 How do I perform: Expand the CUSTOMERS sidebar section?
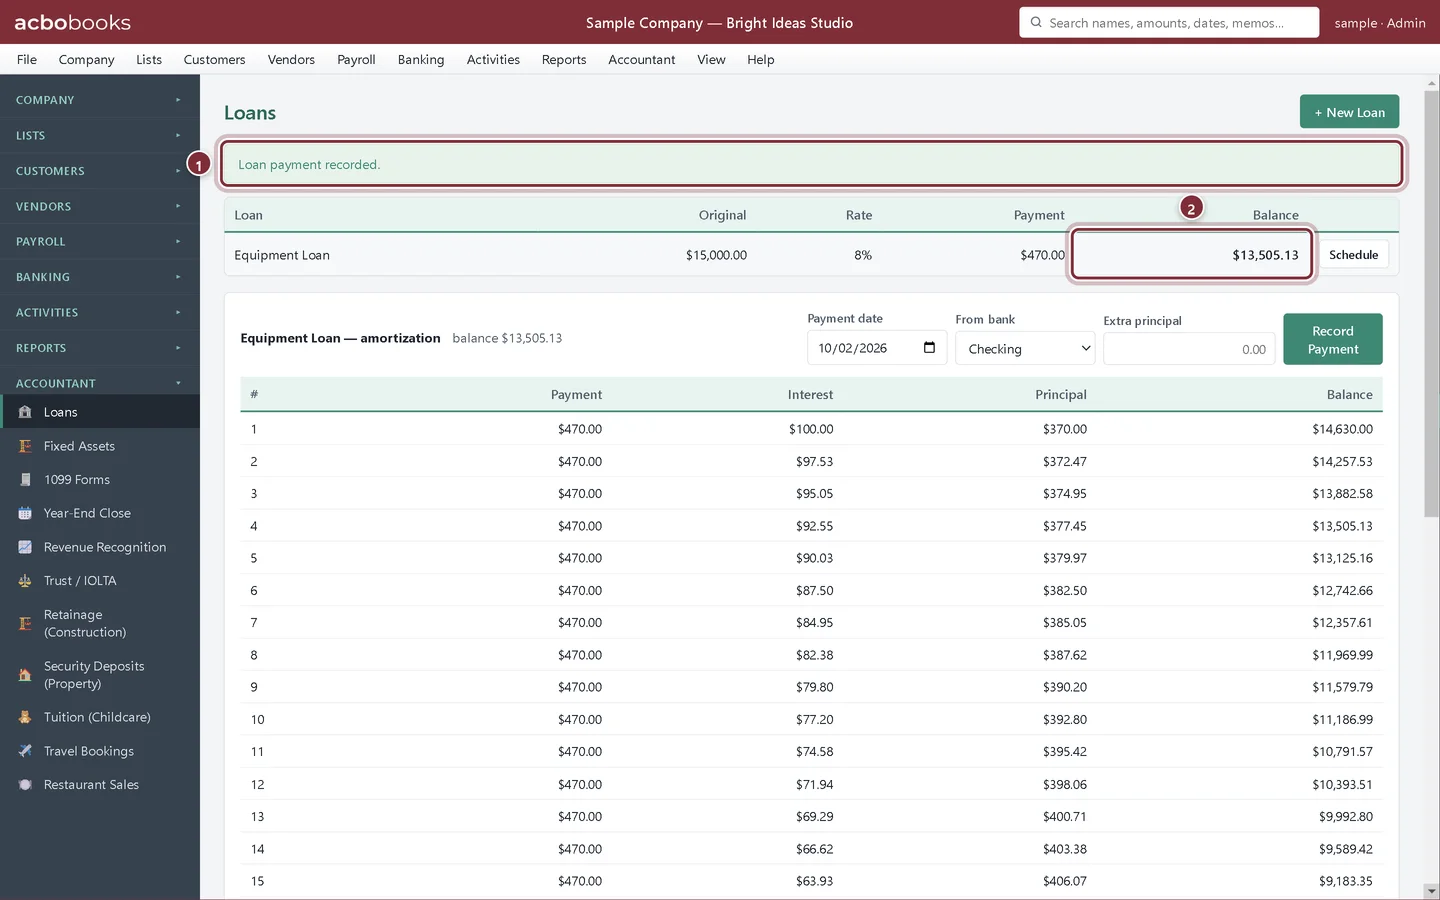100,171
